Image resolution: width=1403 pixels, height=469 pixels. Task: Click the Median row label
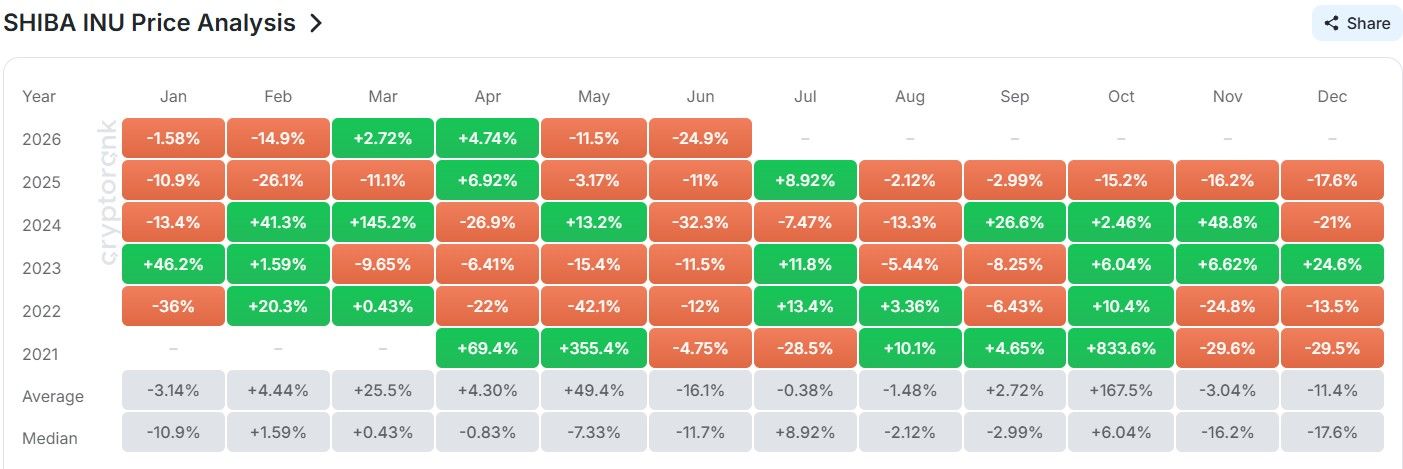(49, 438)
